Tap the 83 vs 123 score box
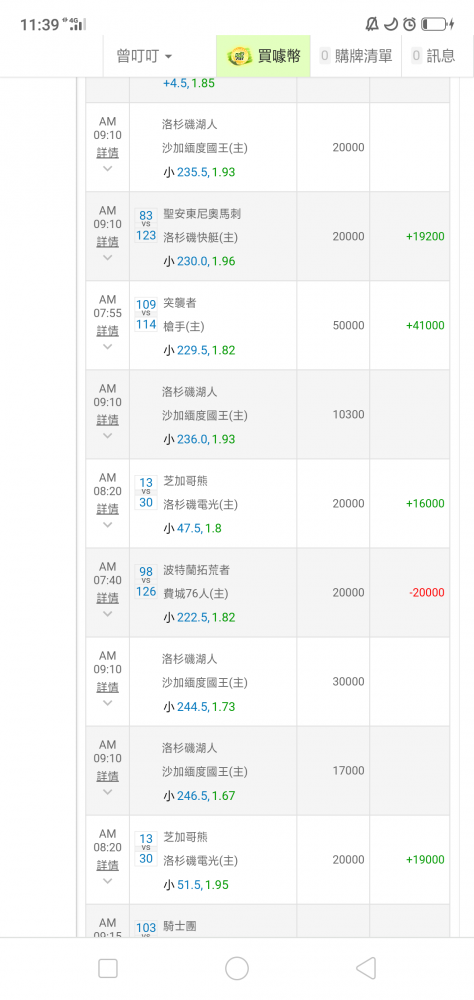 click(x=146, y=225)
